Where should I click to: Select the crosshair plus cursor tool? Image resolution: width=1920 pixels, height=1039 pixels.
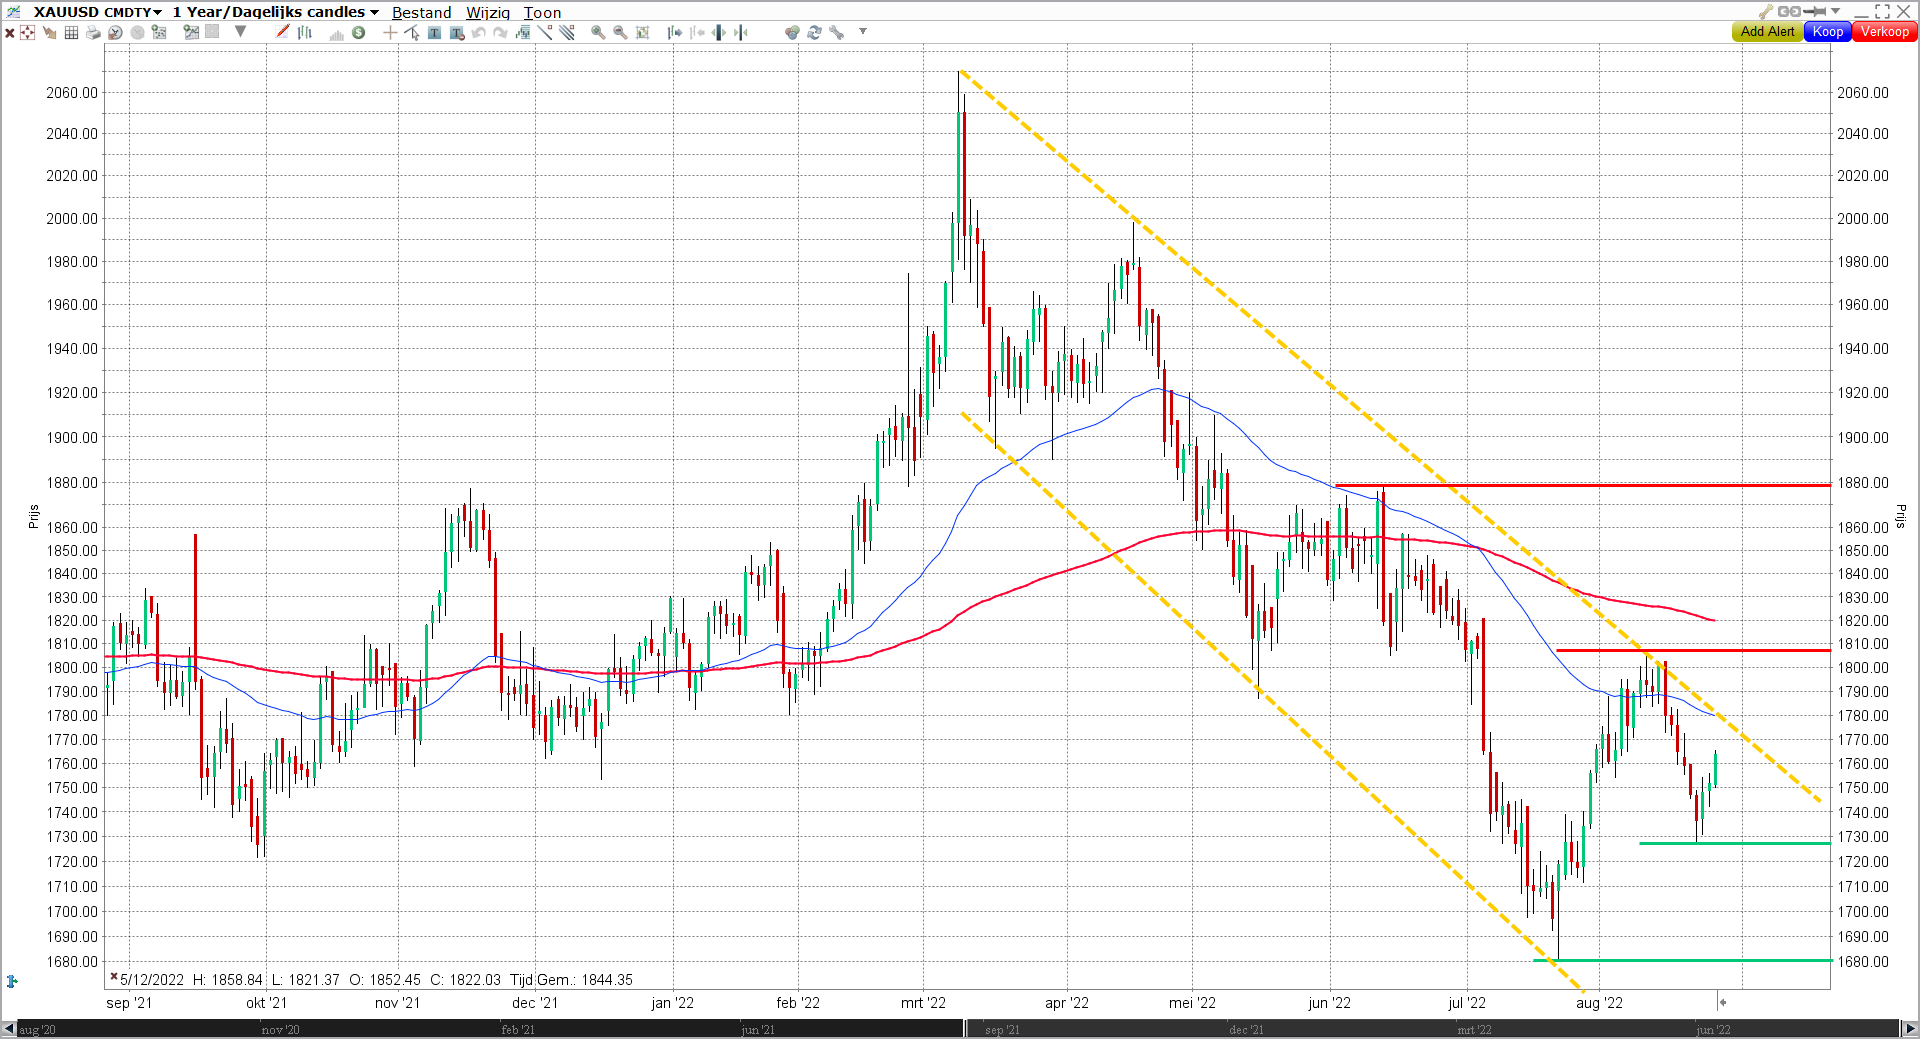(390, 32)
